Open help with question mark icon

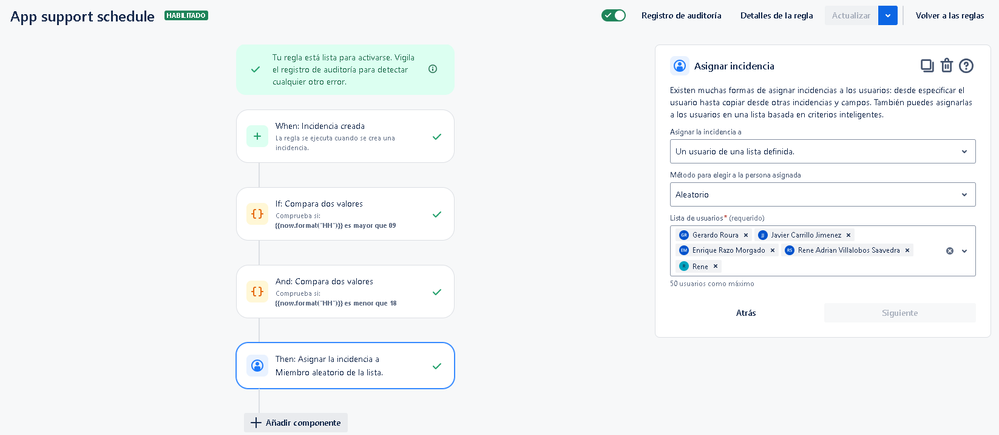(x=967, y=65)
